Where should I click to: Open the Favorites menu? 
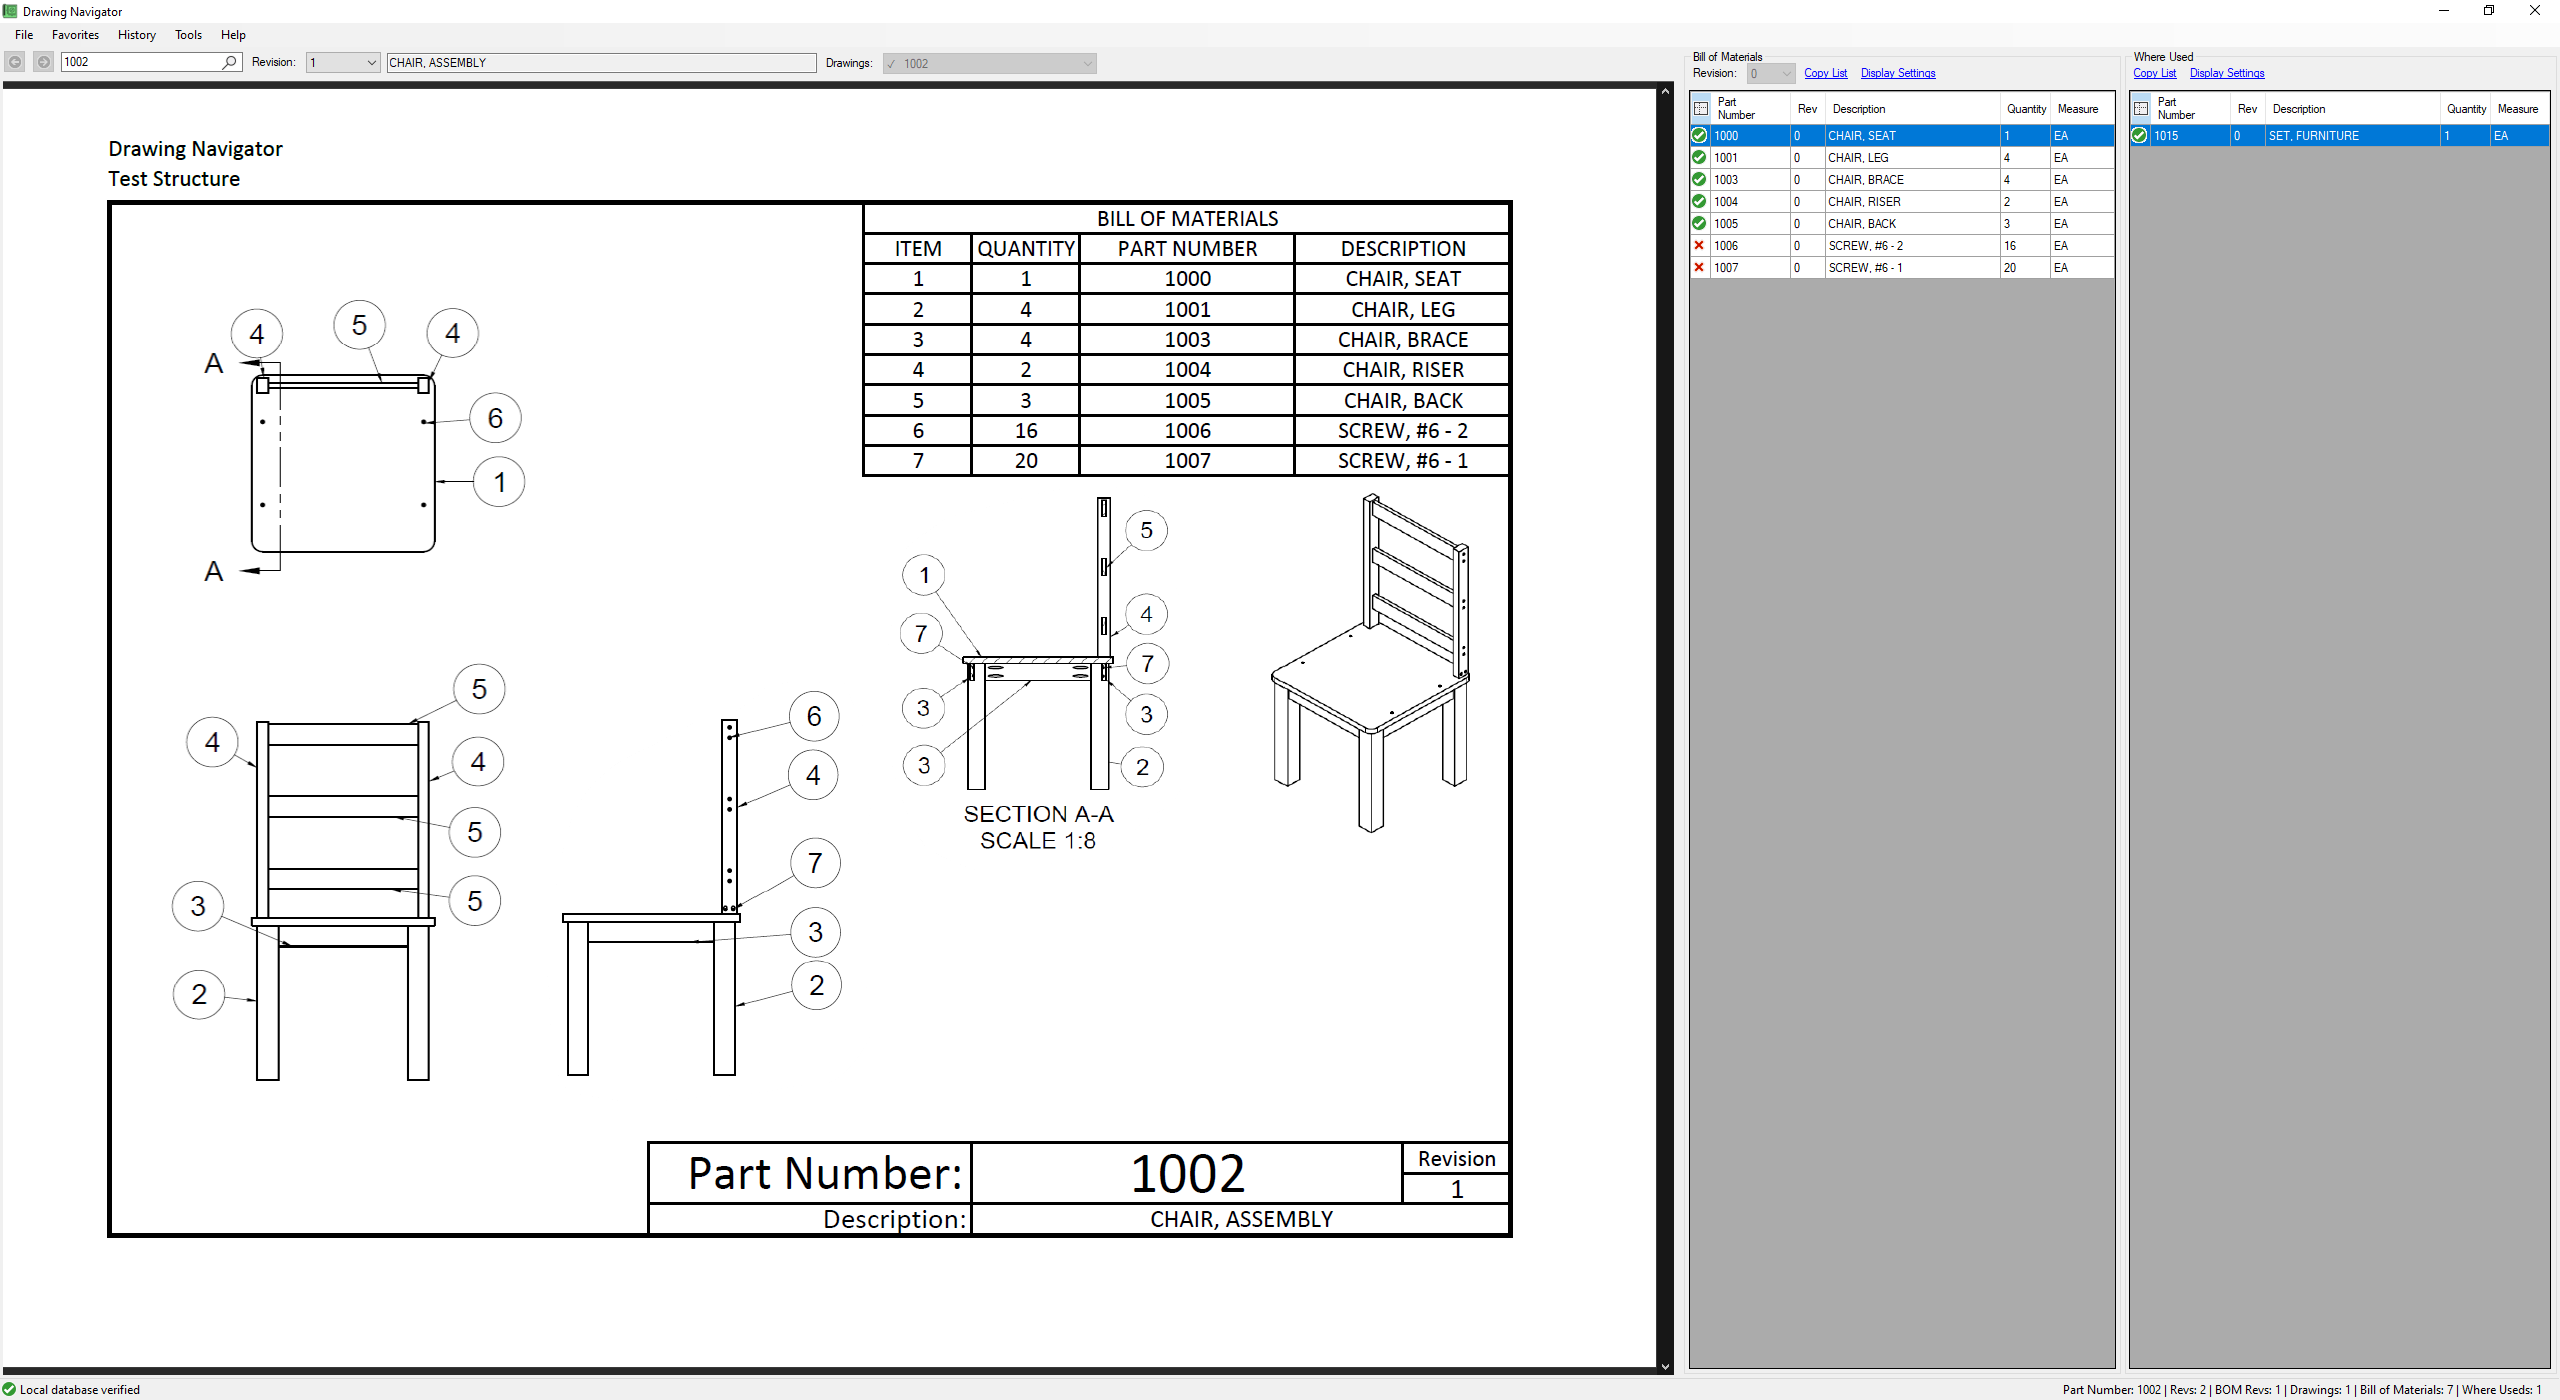pos(75,35)
